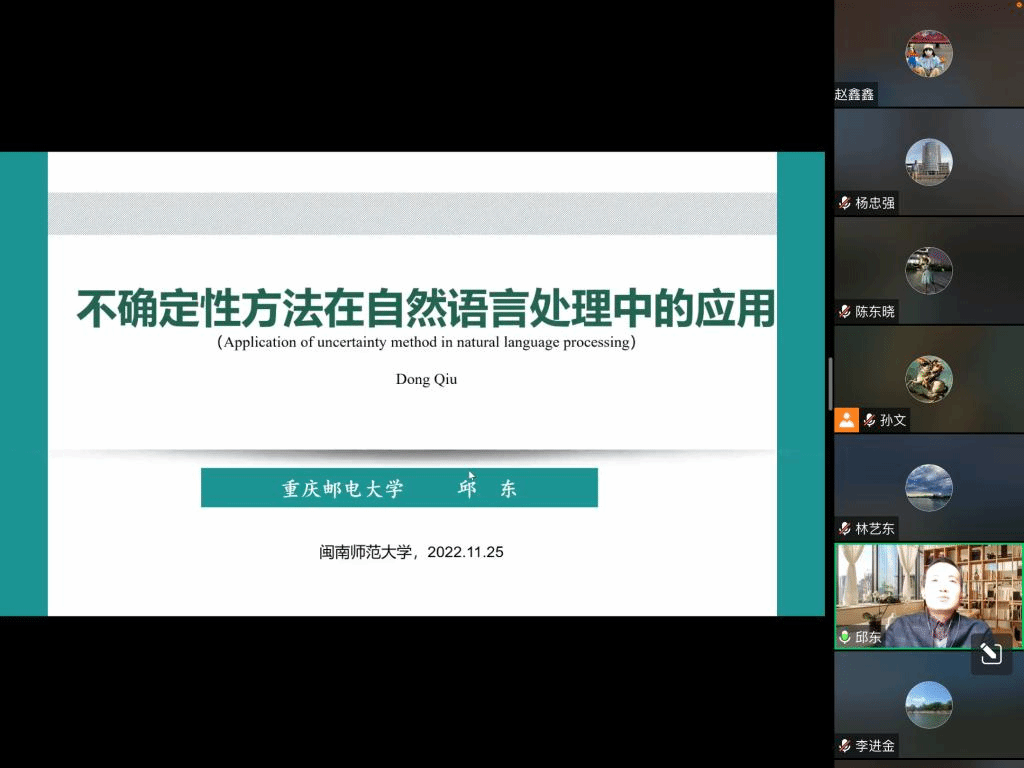Click the green active microphone icon for 邱东
The height and width of the screenshot is (768, 1024).
(x=845, y=637)
